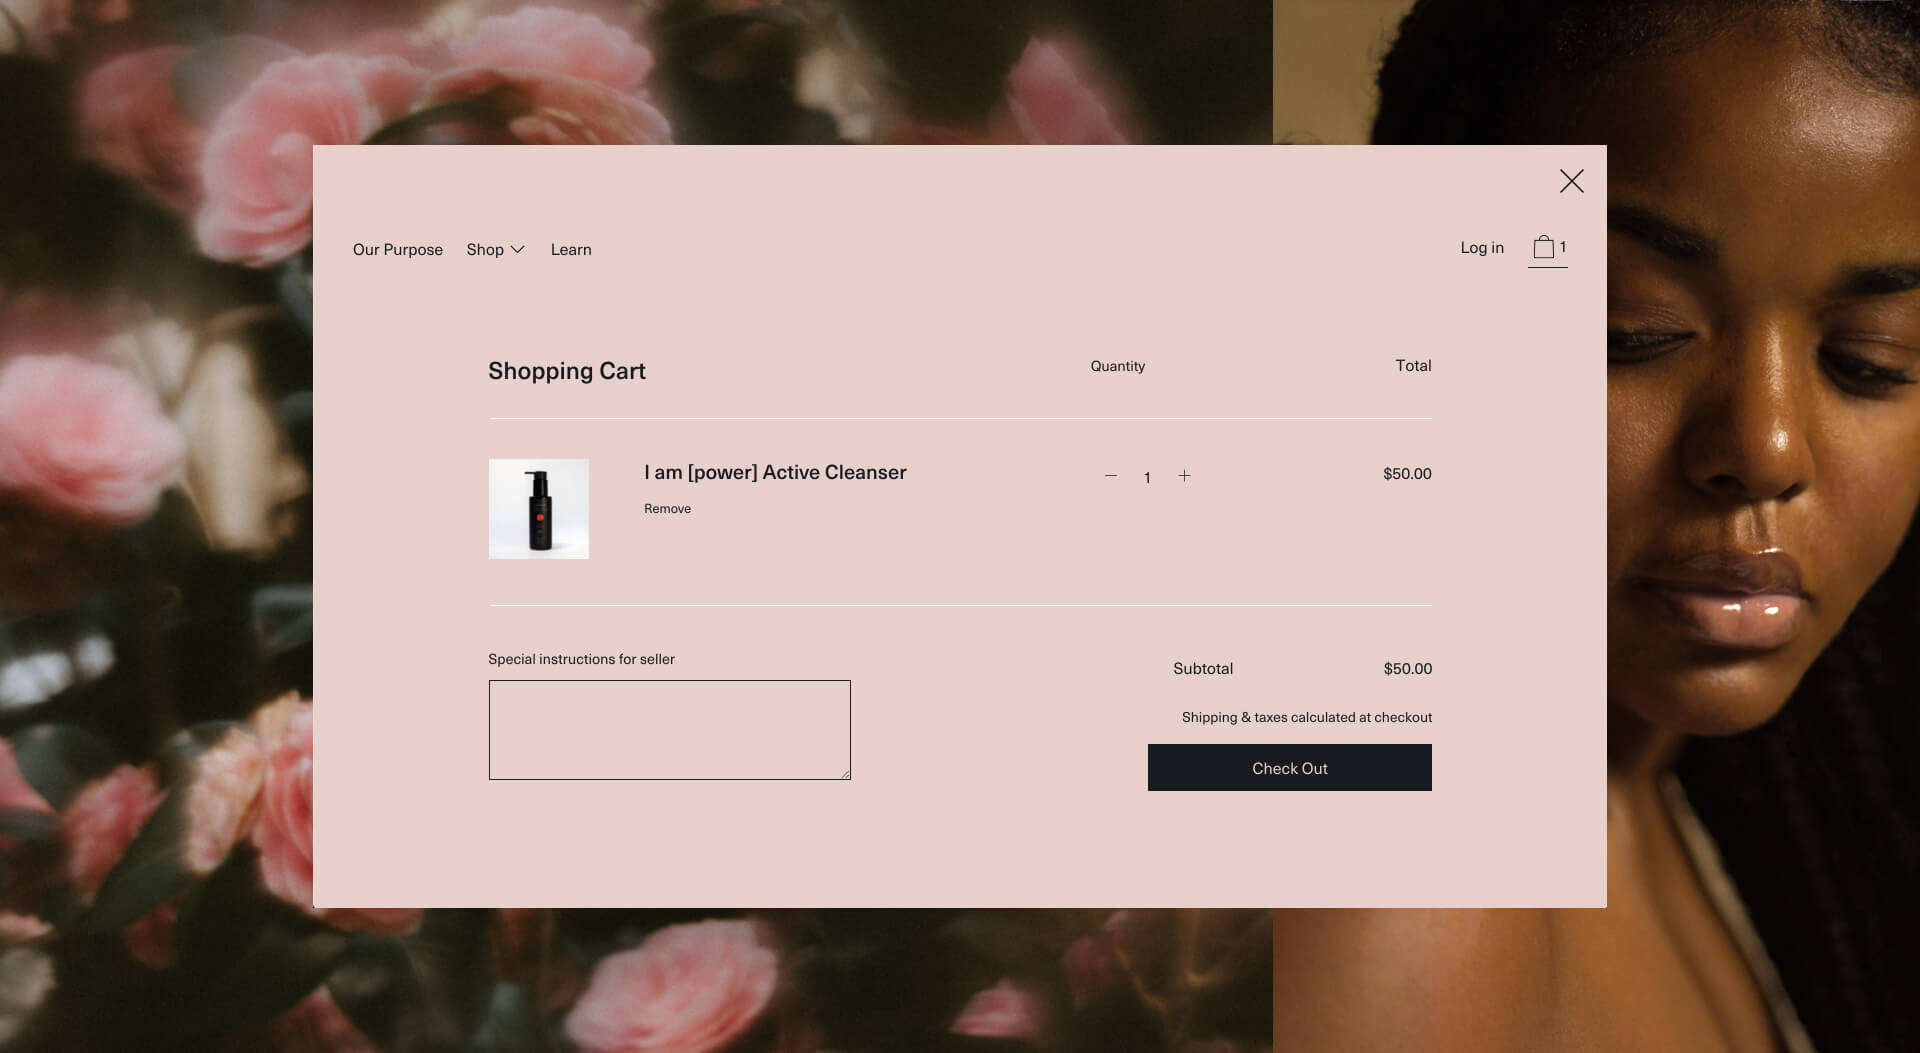This screenshot has width=1920, height=1053.
Task: Increase cleanser quantity with the plus icon
Action: pyautogui.click(x=1184, y=476)
